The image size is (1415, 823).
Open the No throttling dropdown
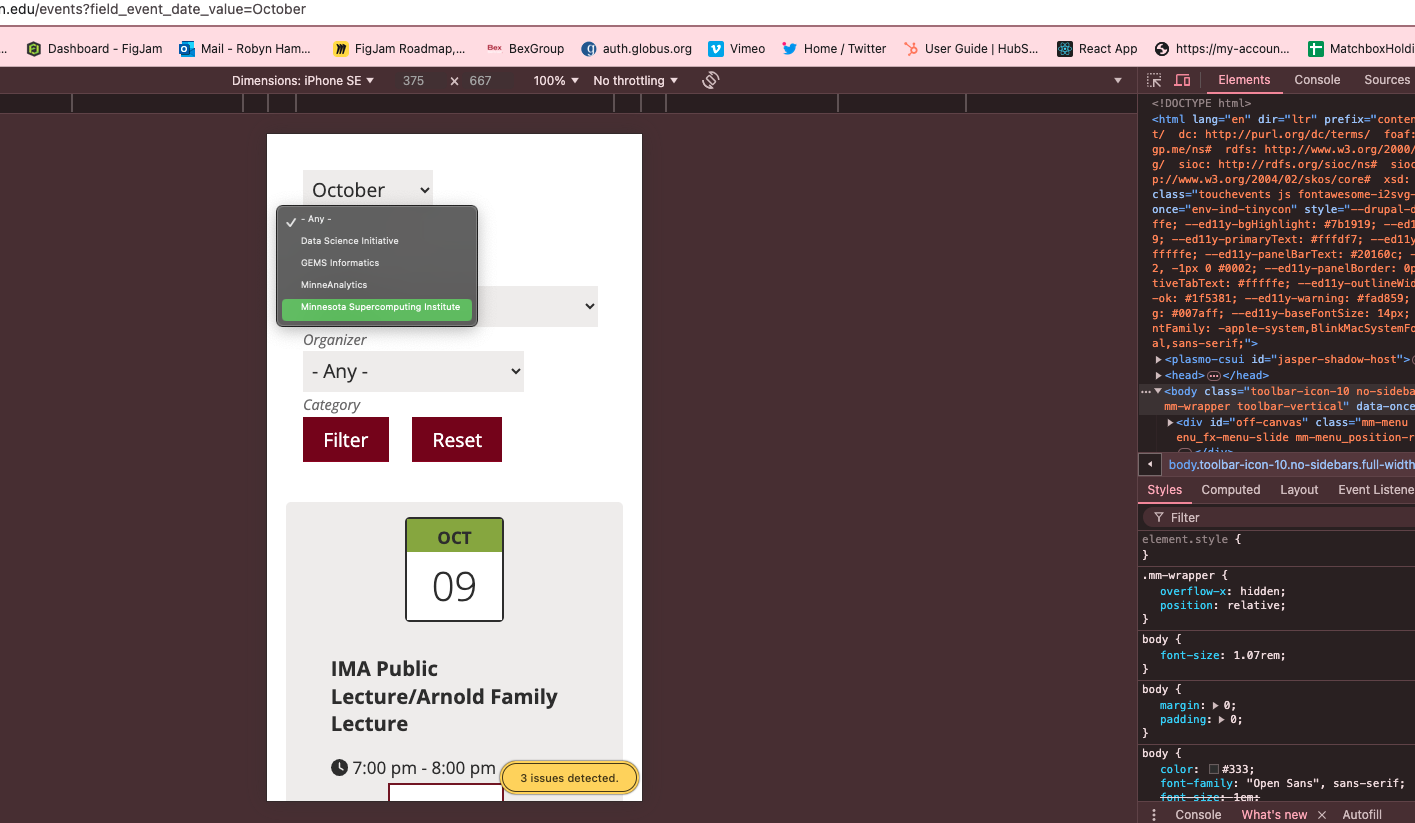click(635, 80)
